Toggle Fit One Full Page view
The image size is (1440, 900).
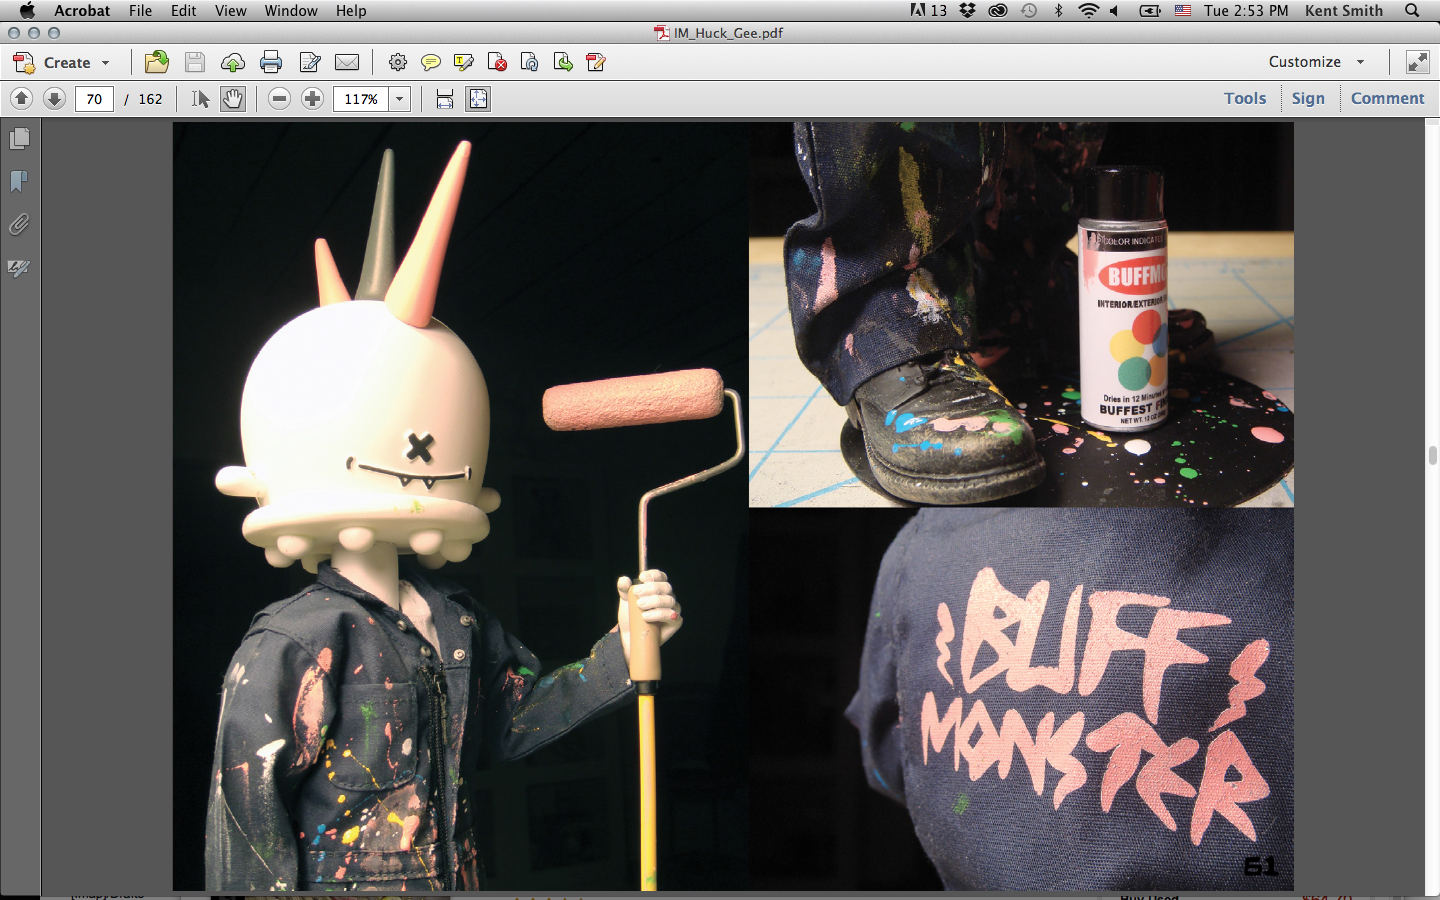tap(479, 99)
